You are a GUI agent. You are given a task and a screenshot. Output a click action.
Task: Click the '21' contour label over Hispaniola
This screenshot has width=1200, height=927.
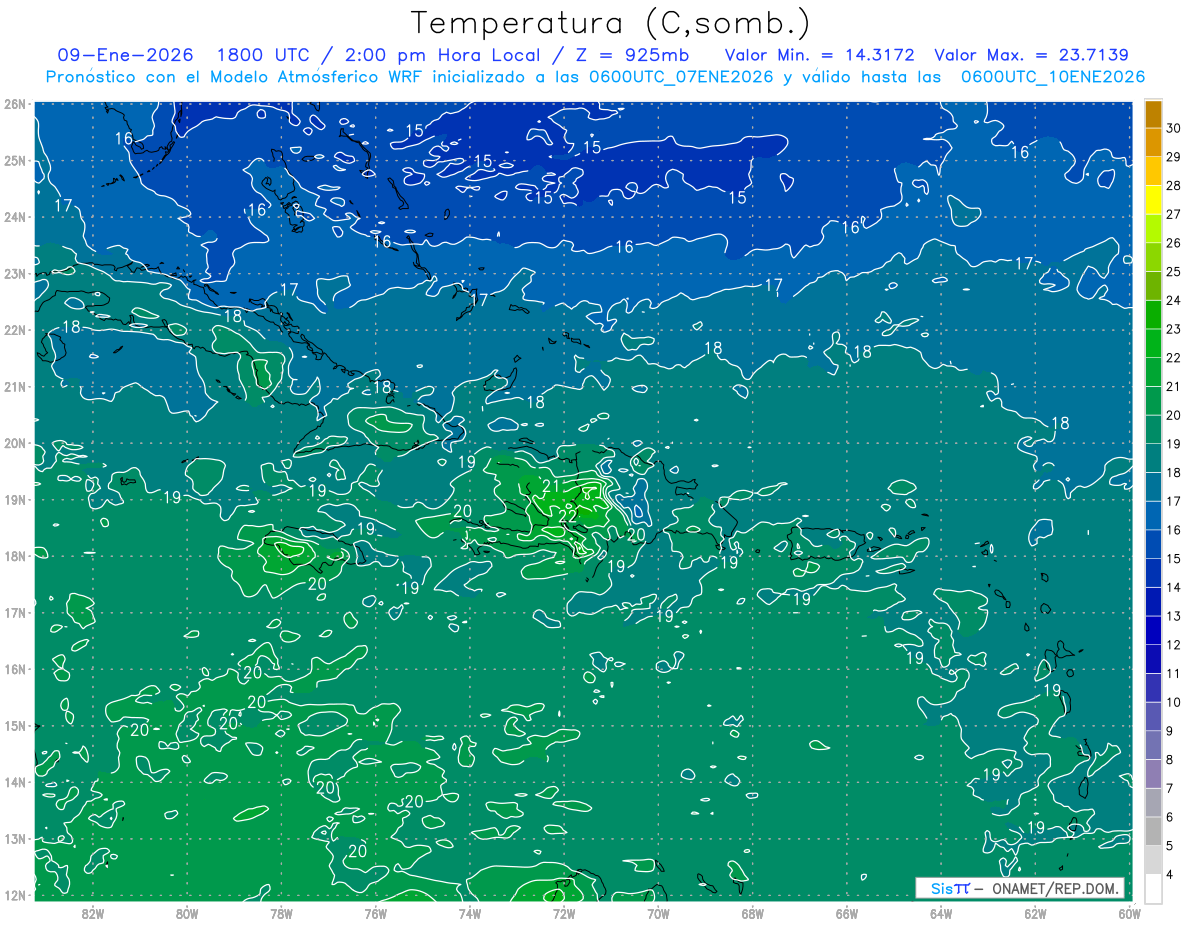pos(551,486)
